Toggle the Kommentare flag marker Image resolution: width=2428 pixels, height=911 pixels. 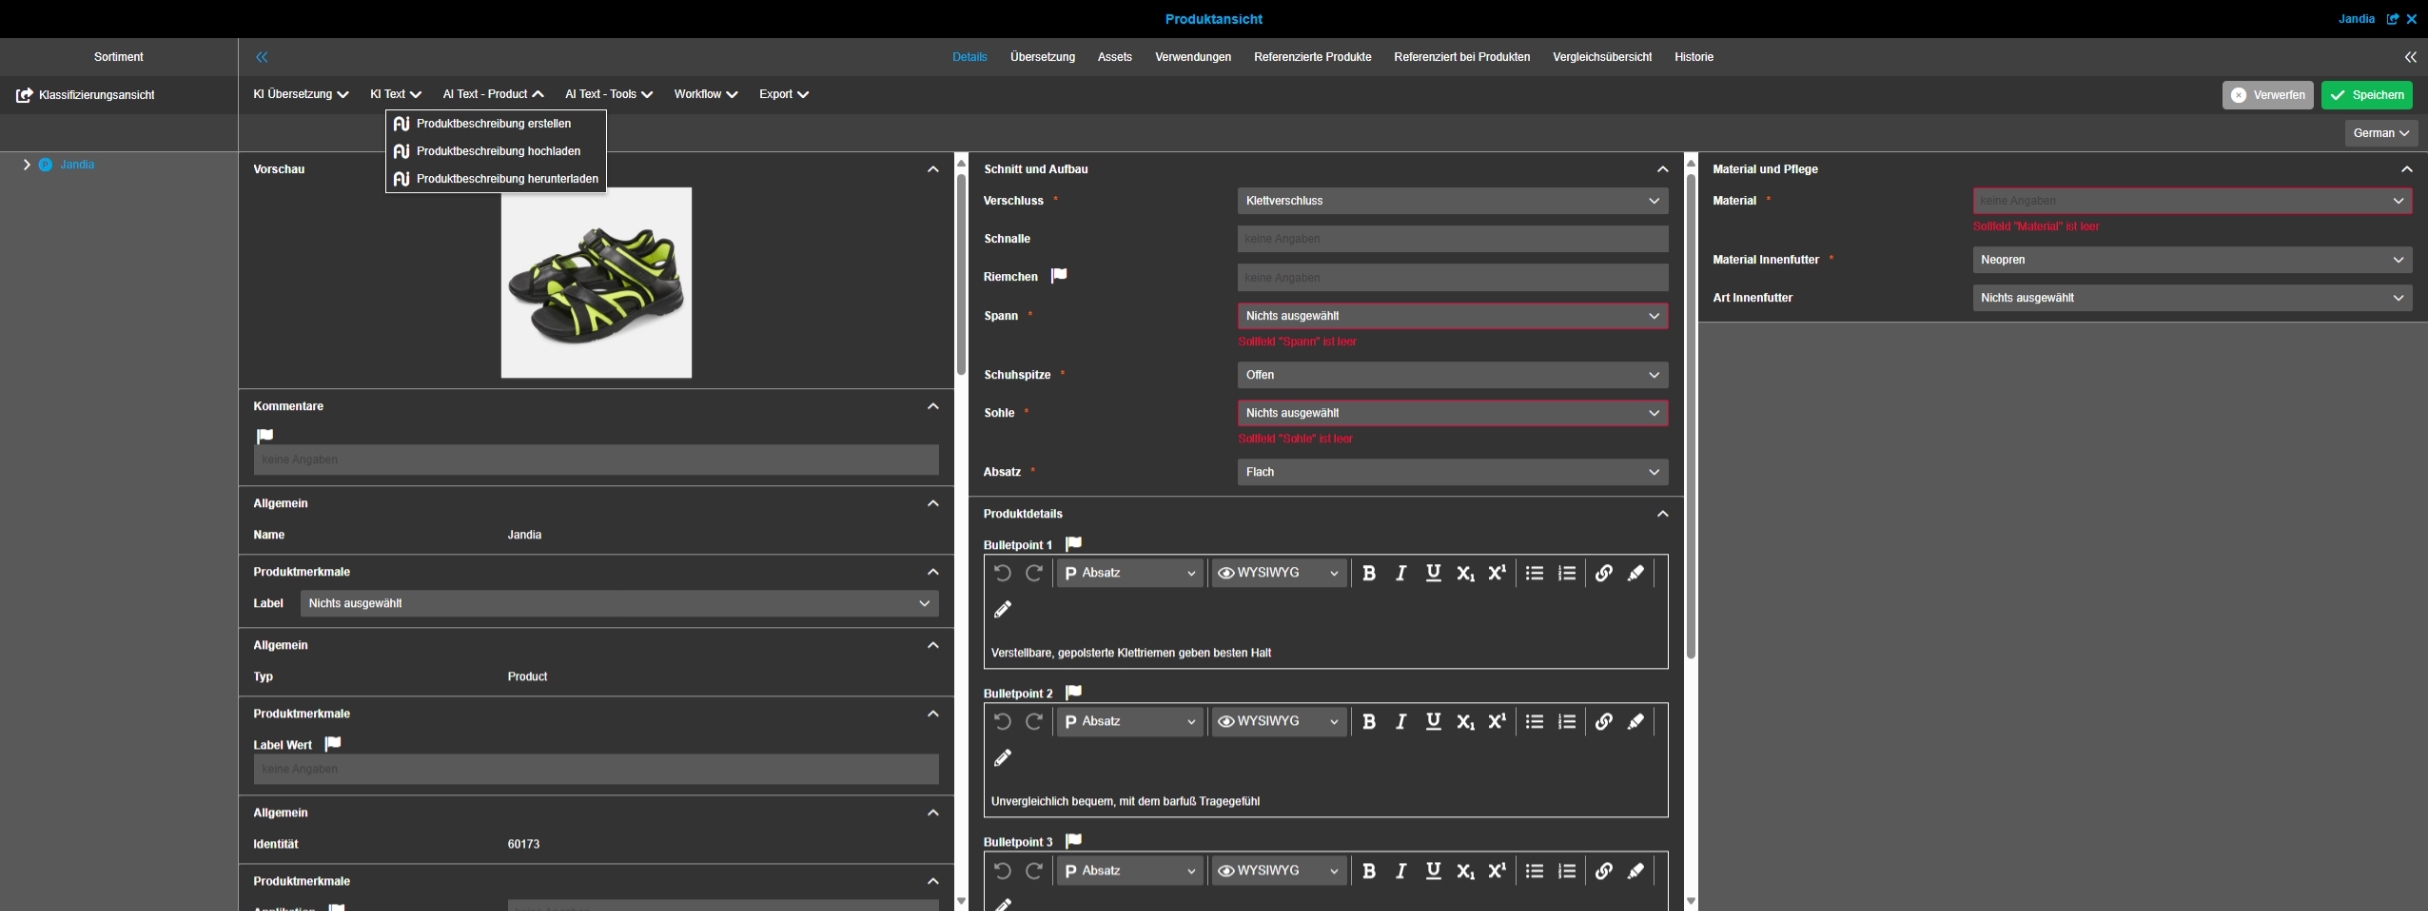[265, 436]
